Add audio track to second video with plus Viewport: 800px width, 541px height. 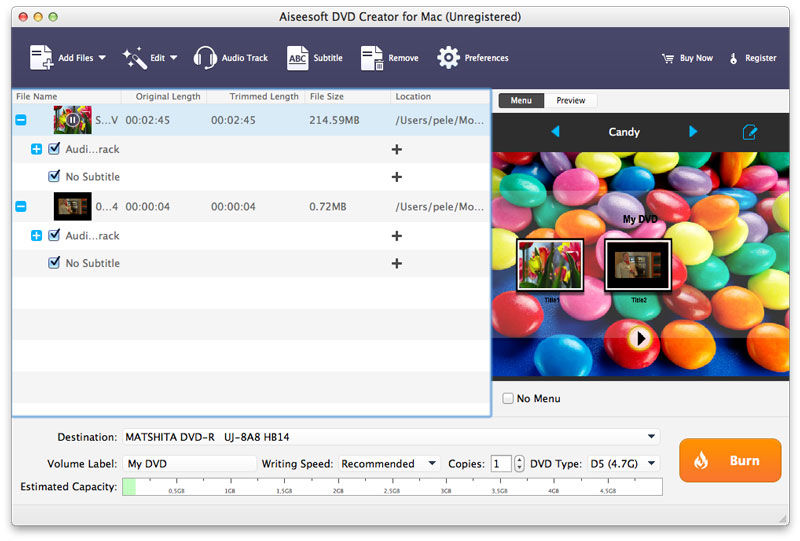coord(396,236)
